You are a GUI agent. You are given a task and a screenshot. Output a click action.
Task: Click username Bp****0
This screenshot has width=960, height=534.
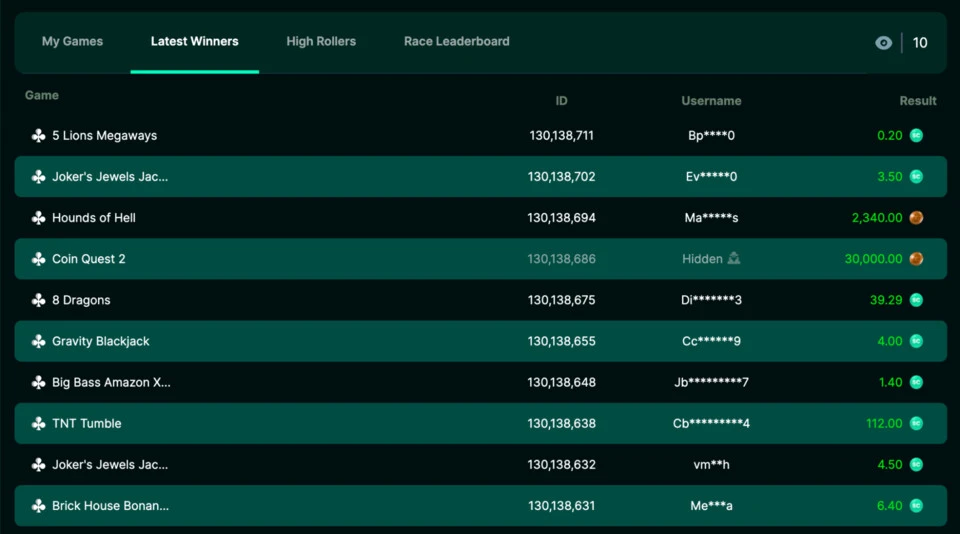[711, 136]
